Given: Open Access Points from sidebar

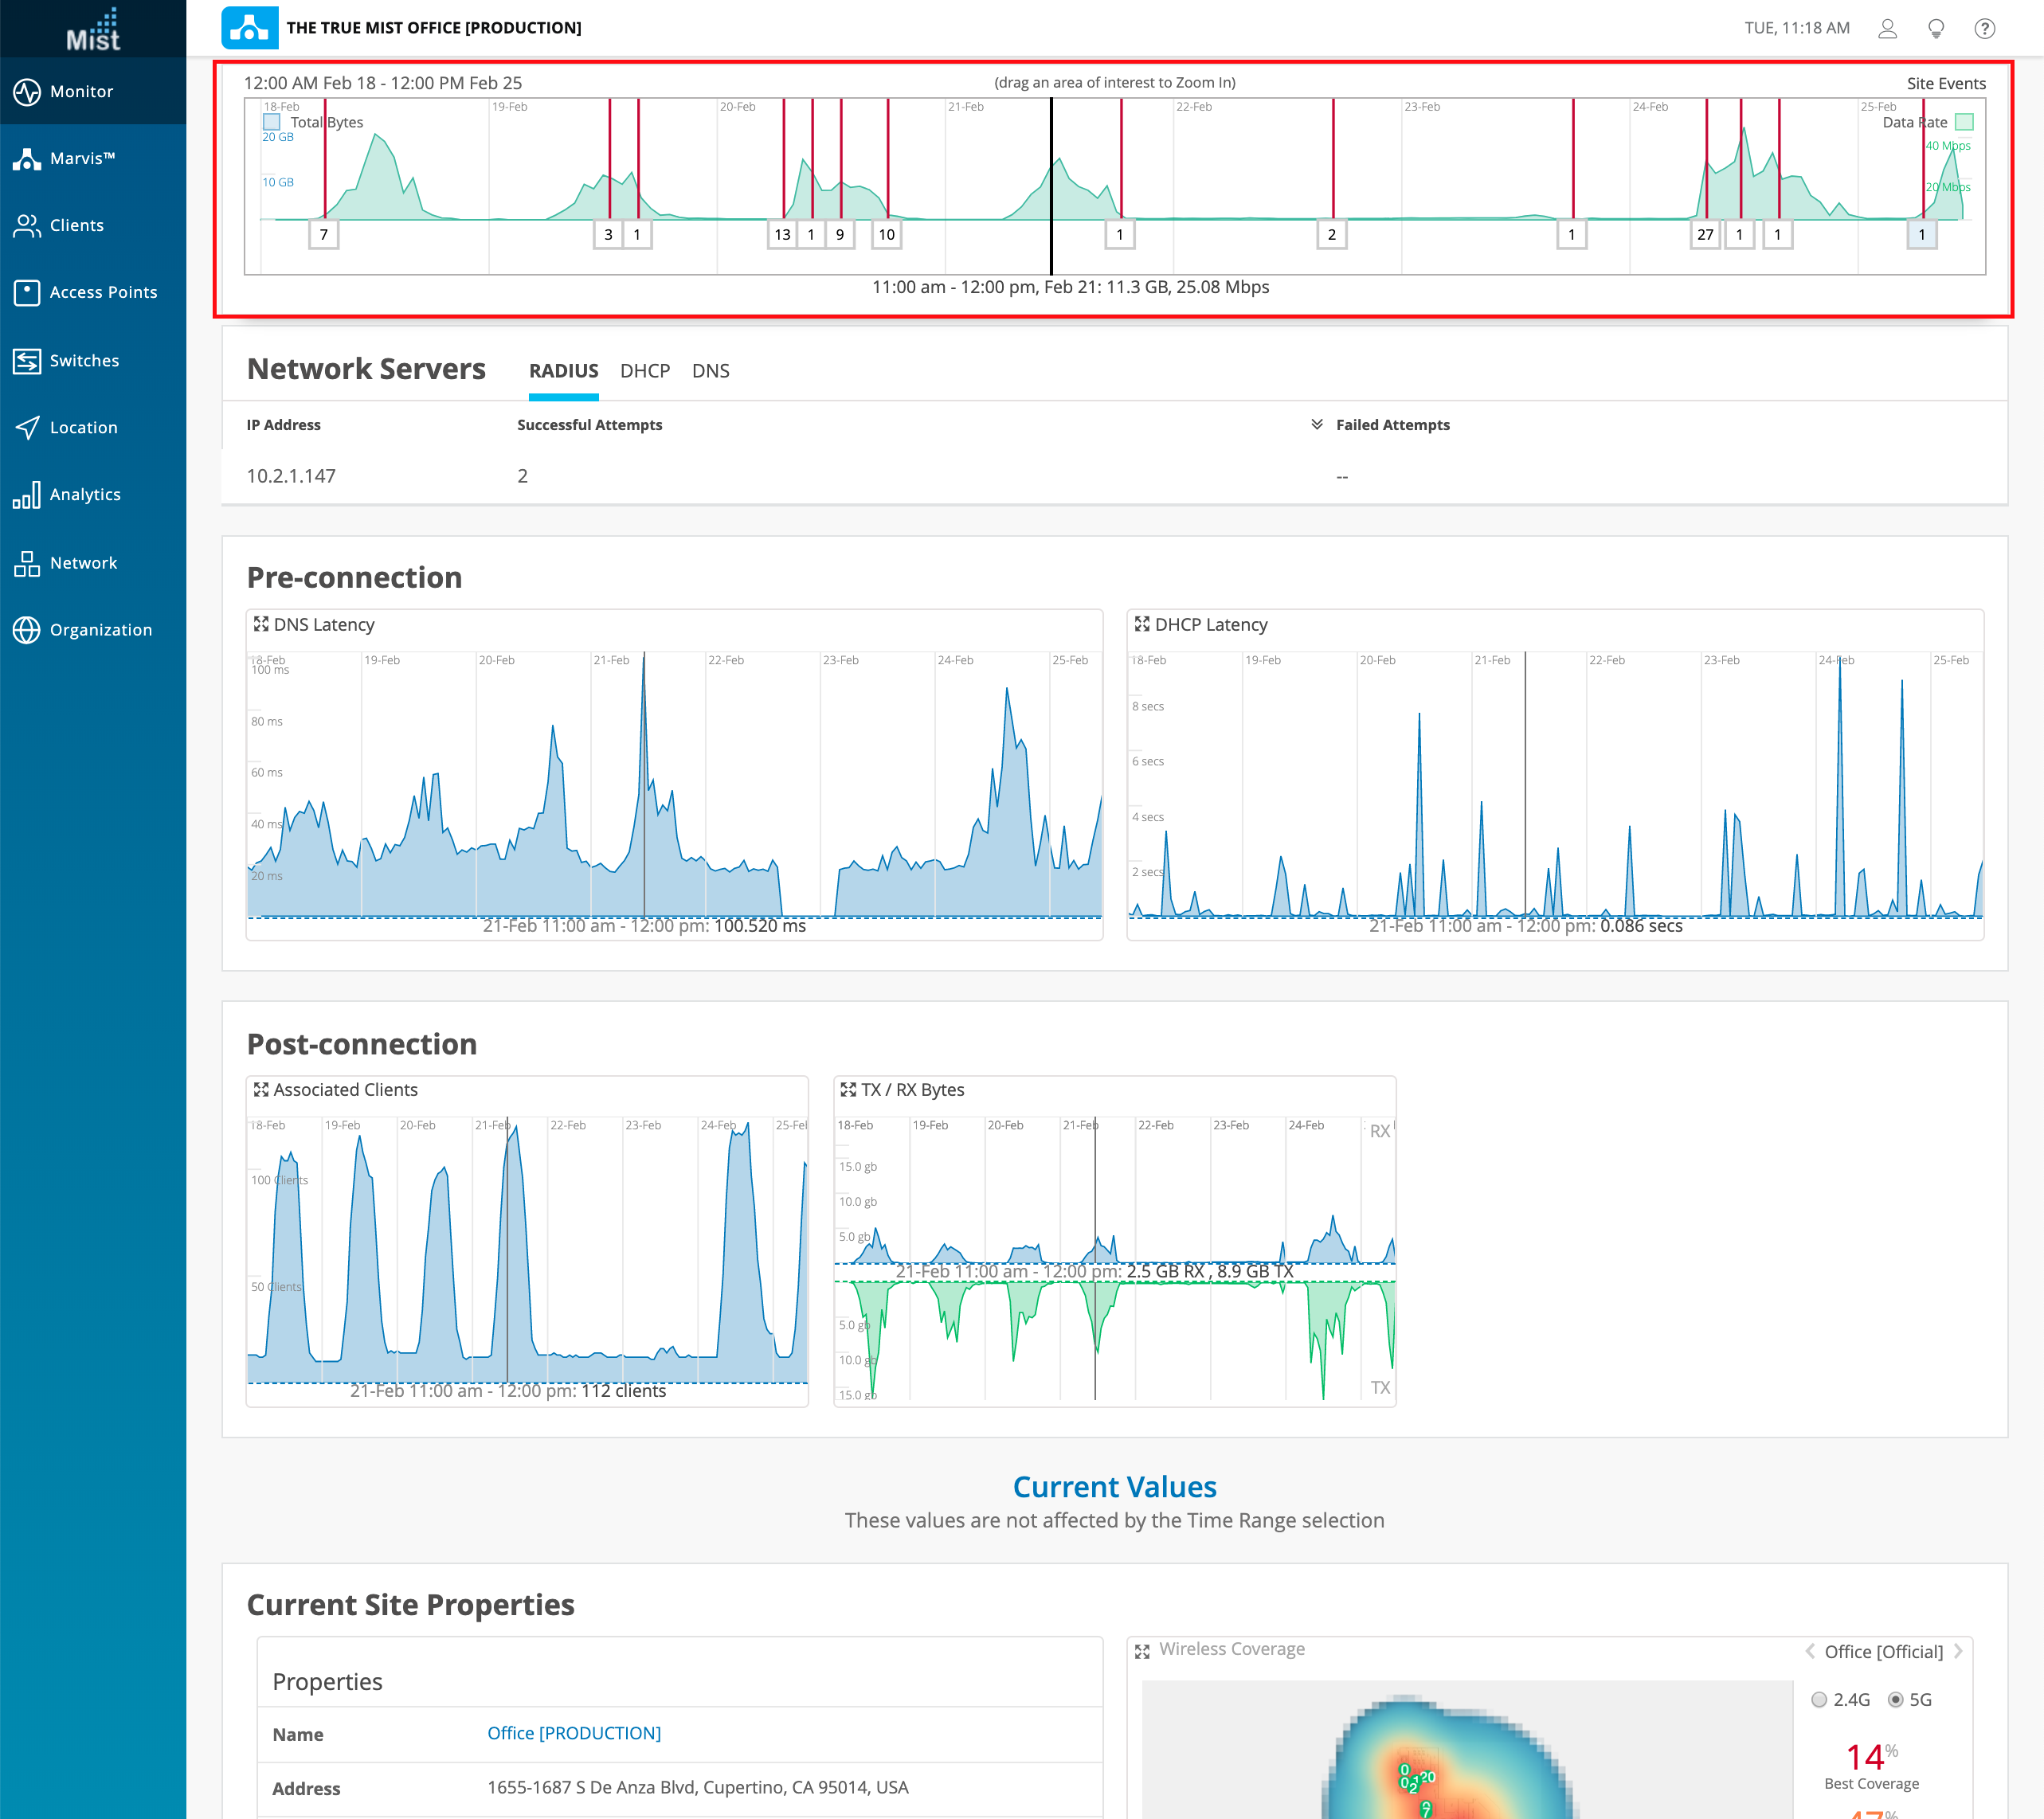Looking at the screenshot, I should [27, 292].
